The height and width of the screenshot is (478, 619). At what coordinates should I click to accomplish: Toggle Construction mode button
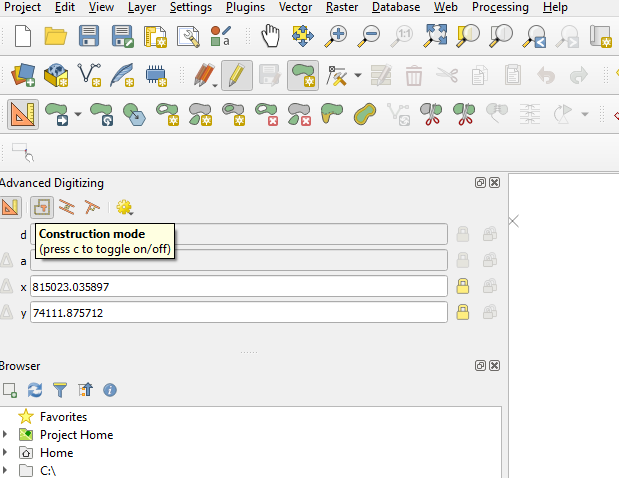tap(41, 207)
